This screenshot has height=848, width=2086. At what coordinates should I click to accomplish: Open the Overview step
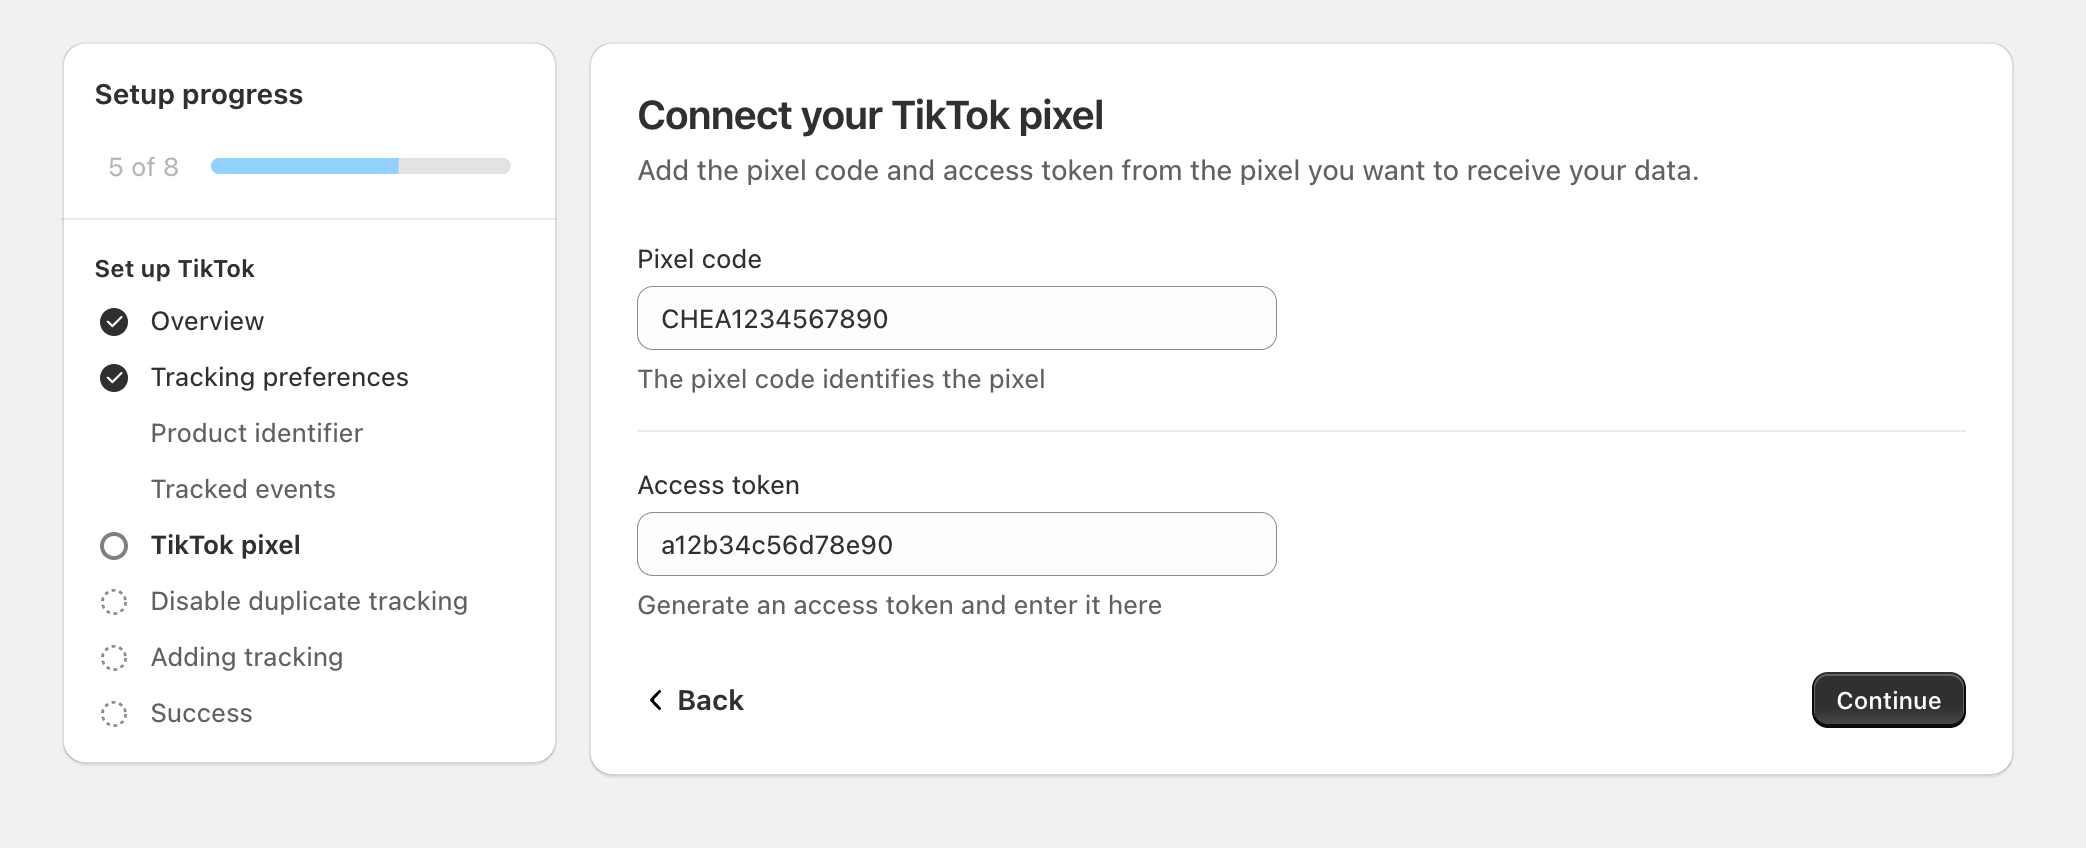[x=207, y=321]
